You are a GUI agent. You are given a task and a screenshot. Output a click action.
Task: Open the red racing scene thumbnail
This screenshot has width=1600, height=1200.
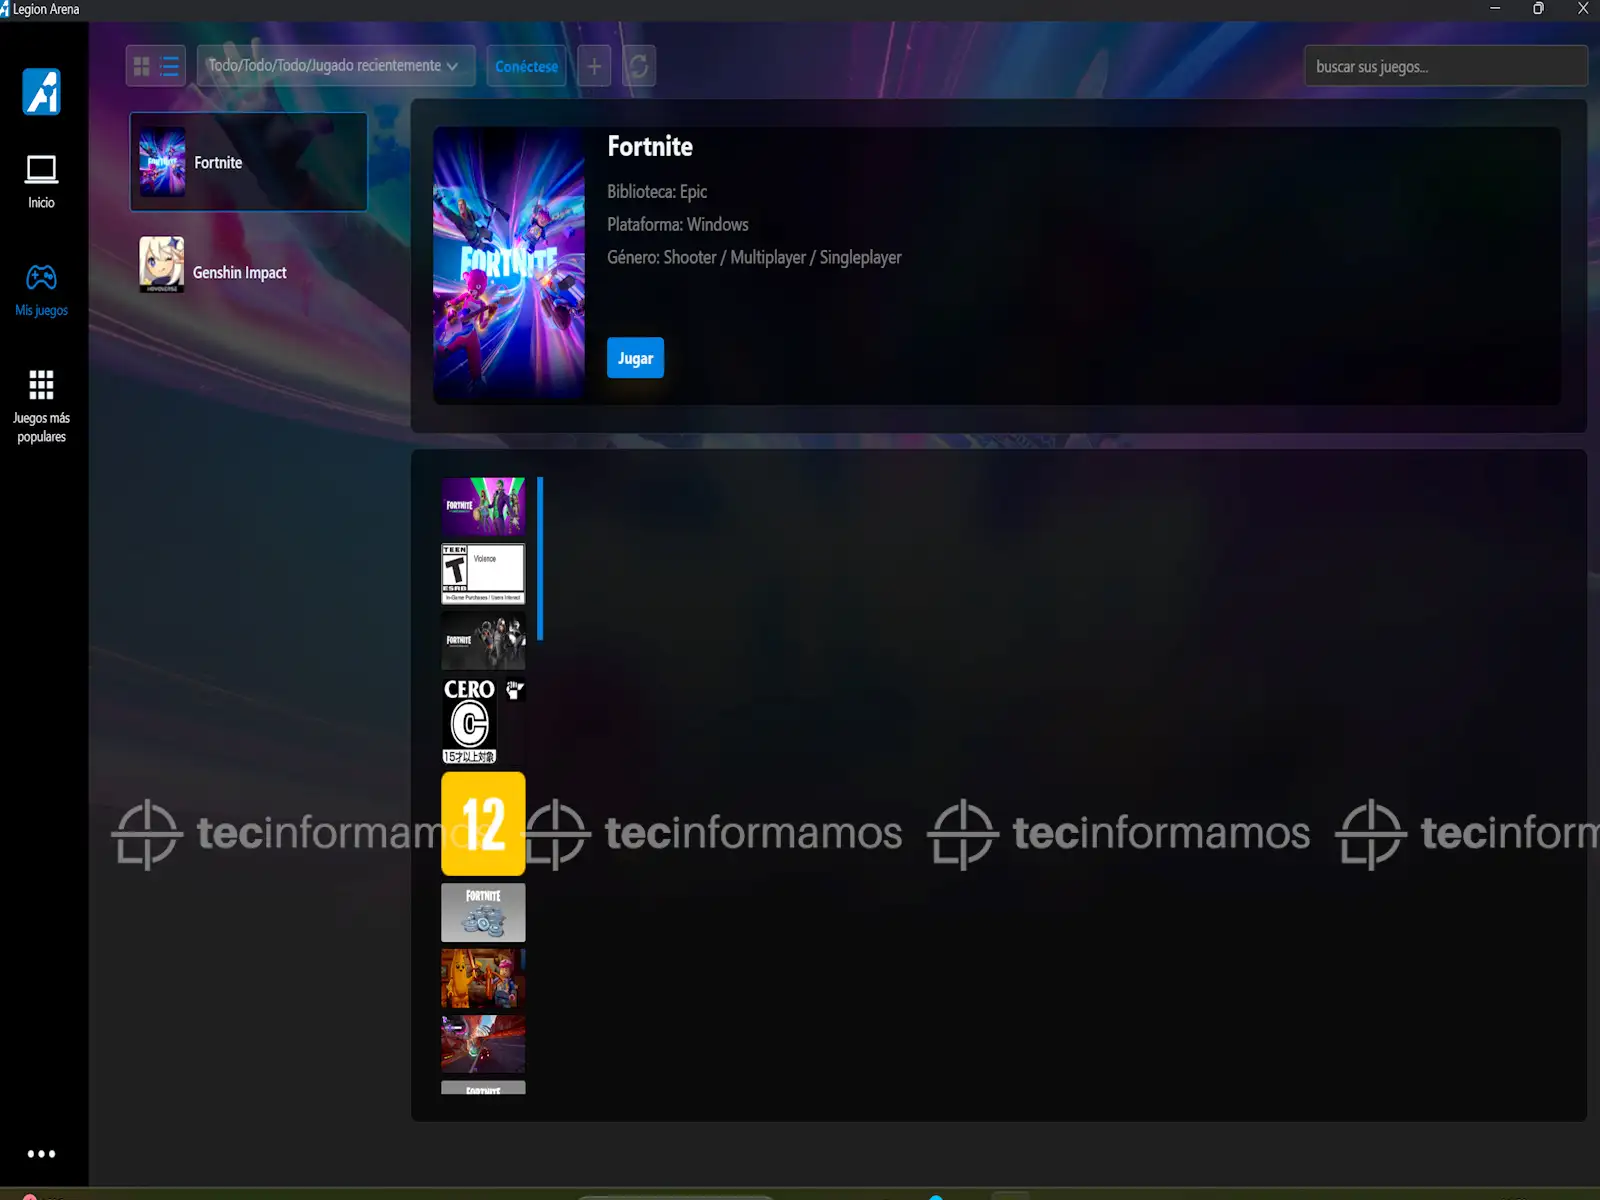483,1044
